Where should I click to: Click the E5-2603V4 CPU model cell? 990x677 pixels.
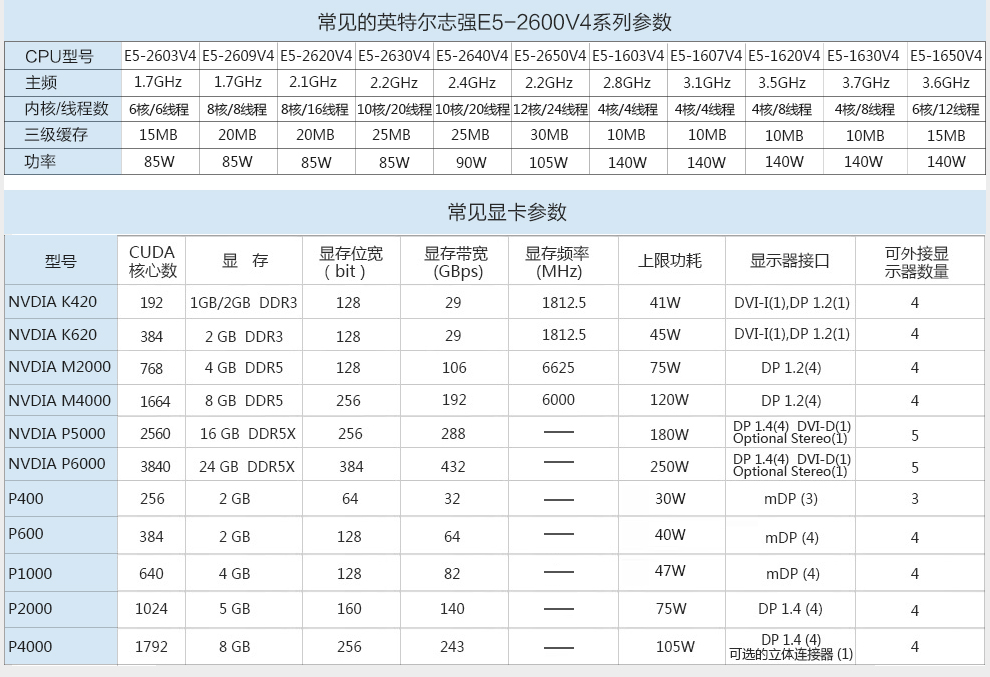pyautogui.click(x=160, y=56)
